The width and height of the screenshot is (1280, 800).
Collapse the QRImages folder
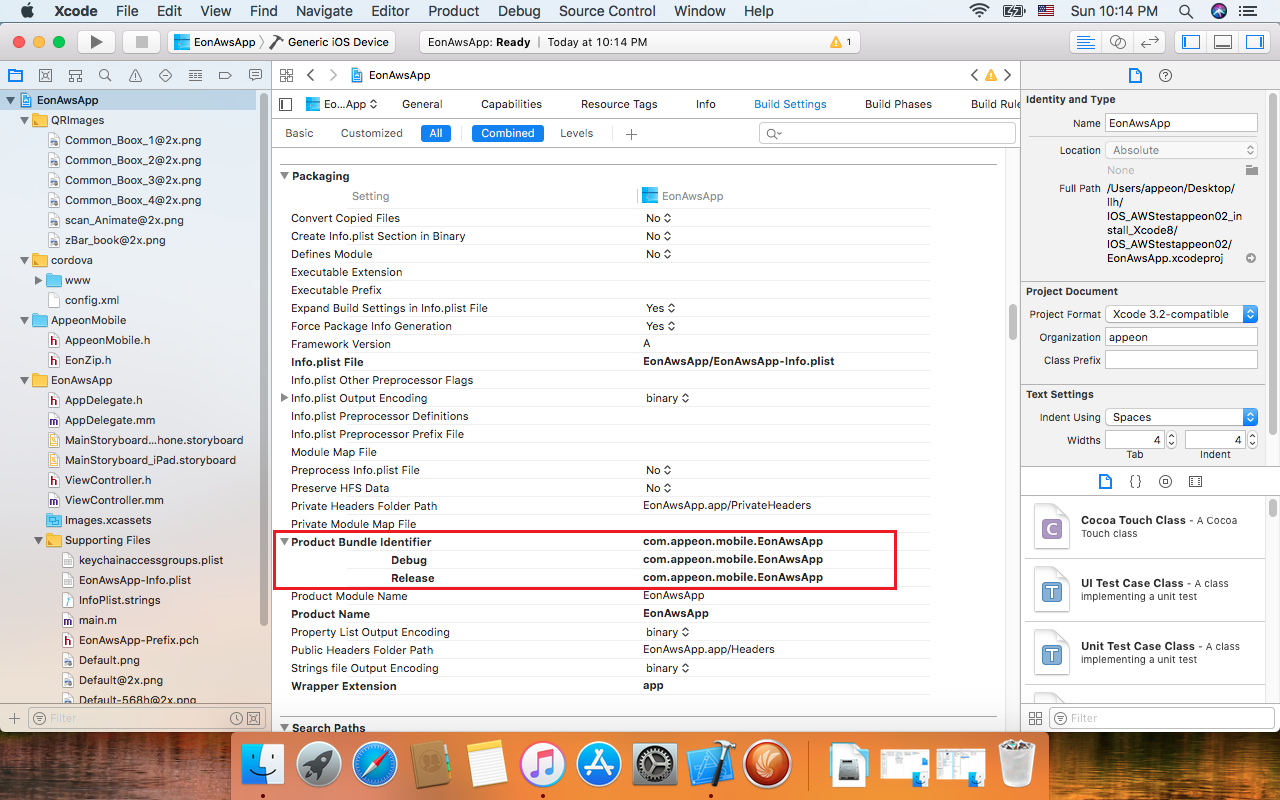point(24,120)
